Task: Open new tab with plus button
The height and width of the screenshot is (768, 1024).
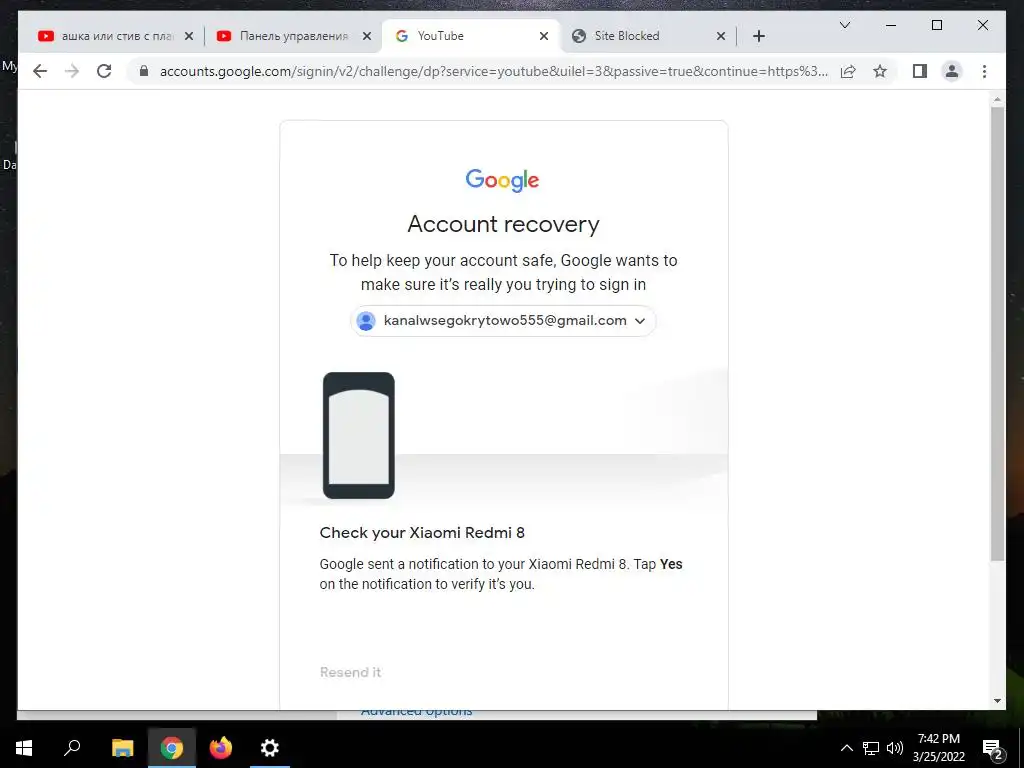Action: (x=758, y=36)
